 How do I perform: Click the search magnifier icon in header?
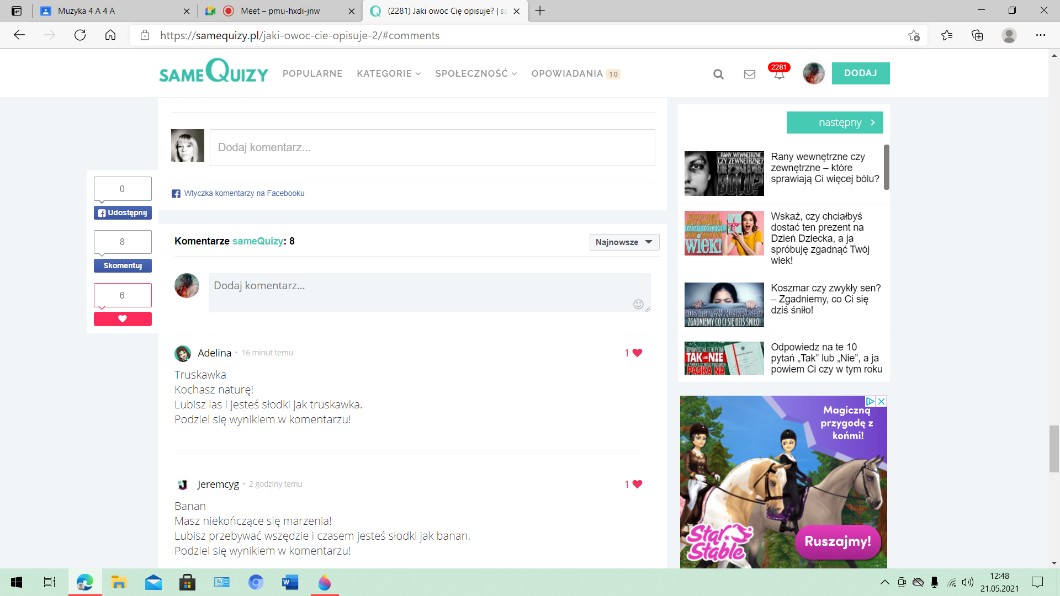coord(718,74)
